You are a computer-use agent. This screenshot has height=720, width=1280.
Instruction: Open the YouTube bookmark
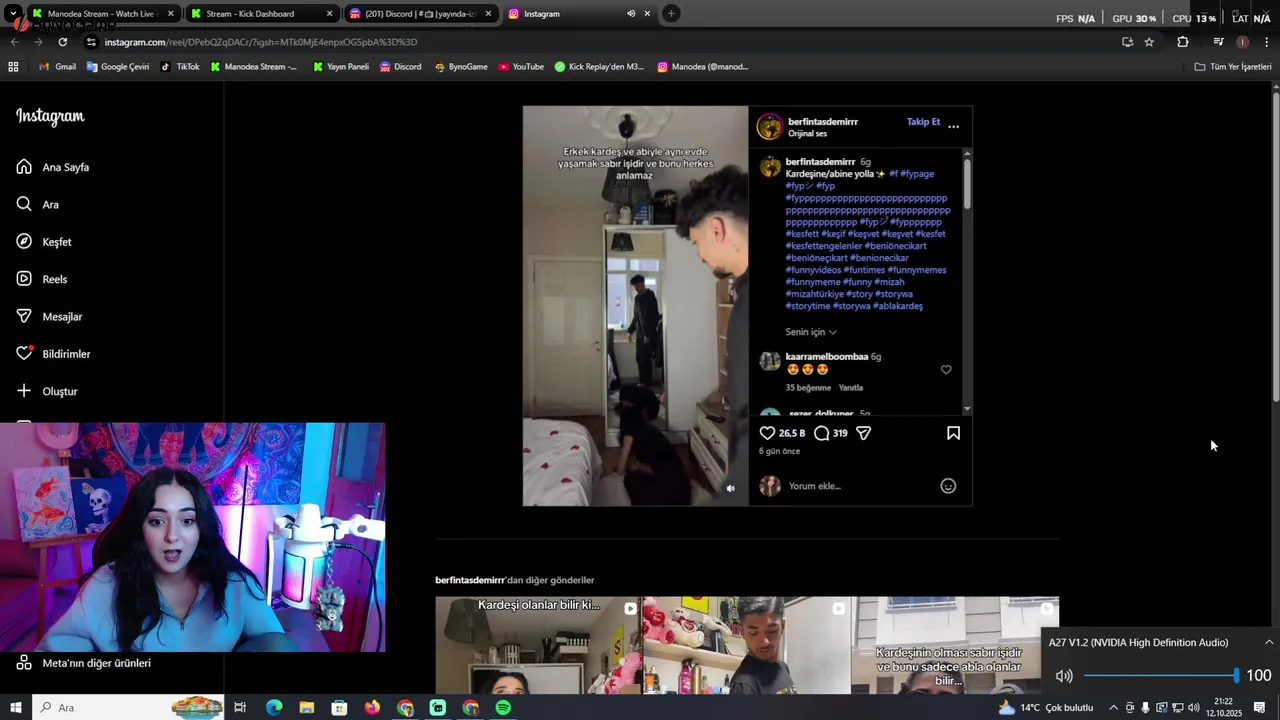(521, 67)
